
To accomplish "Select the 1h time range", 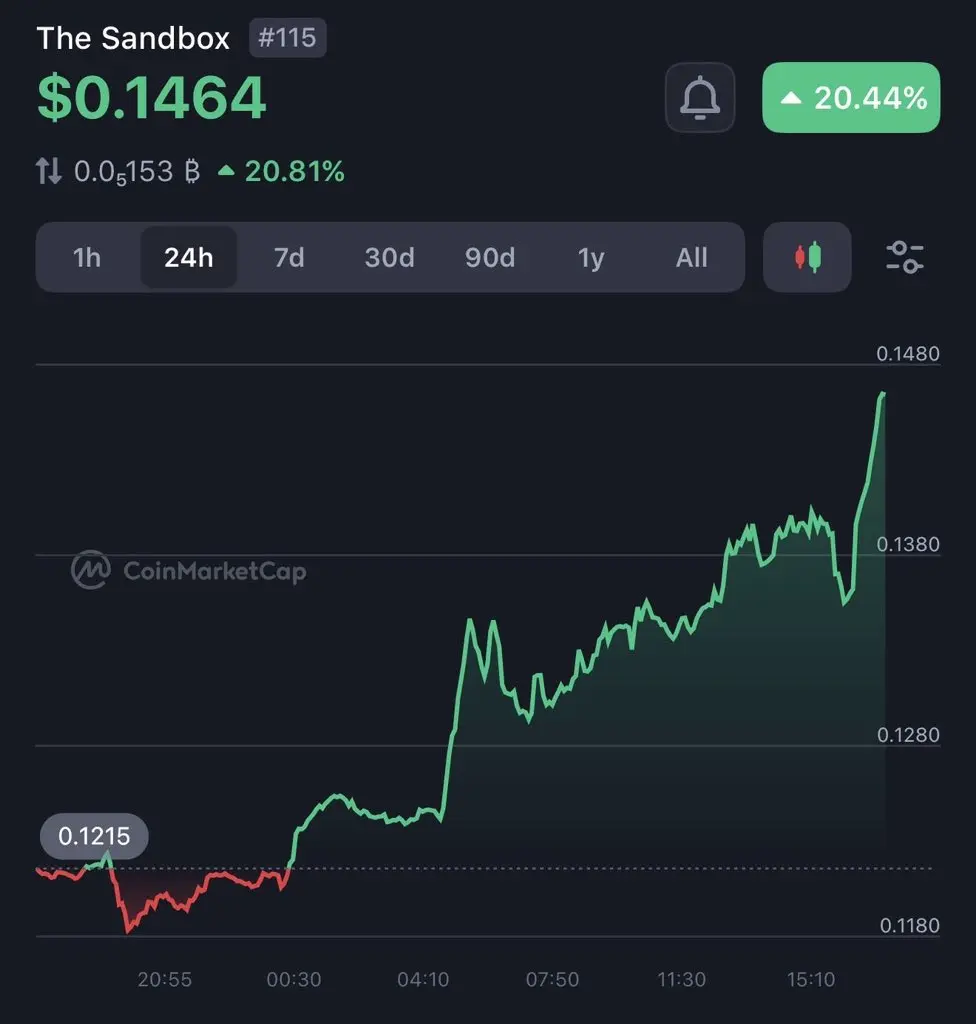I will click(87, 257).
